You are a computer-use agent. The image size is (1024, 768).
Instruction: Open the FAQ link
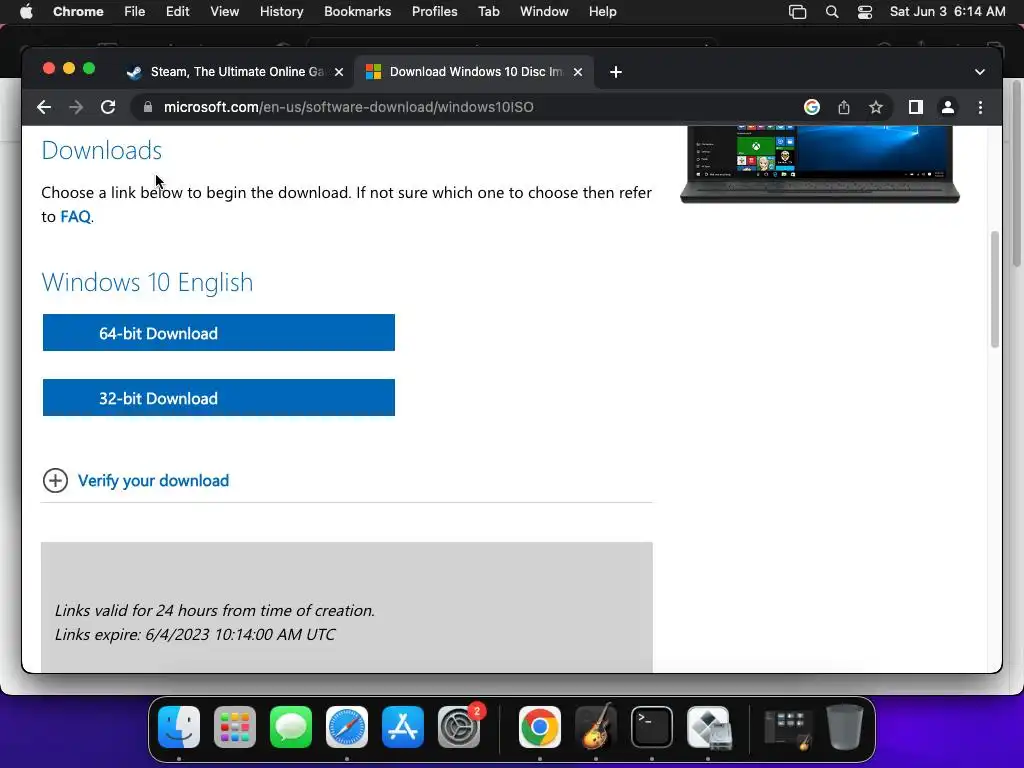pos(76,217)
